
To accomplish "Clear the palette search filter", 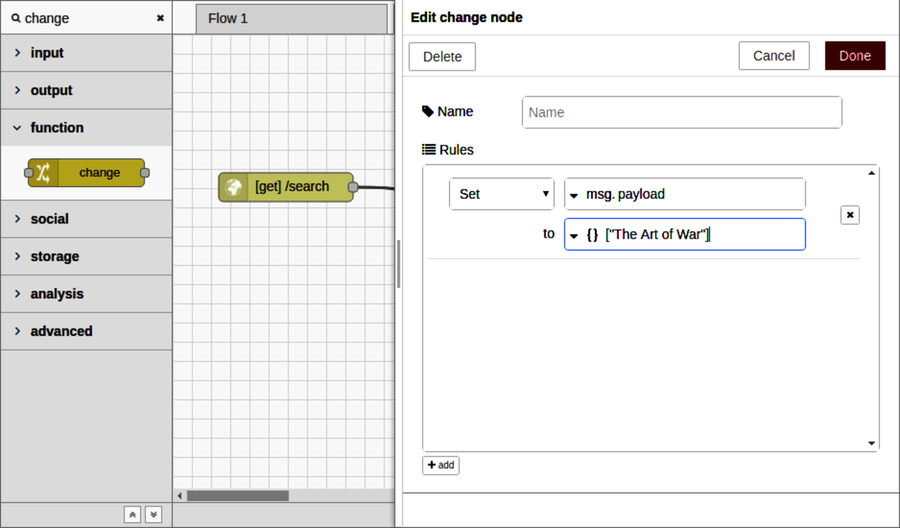I will [x=160, y=18].
